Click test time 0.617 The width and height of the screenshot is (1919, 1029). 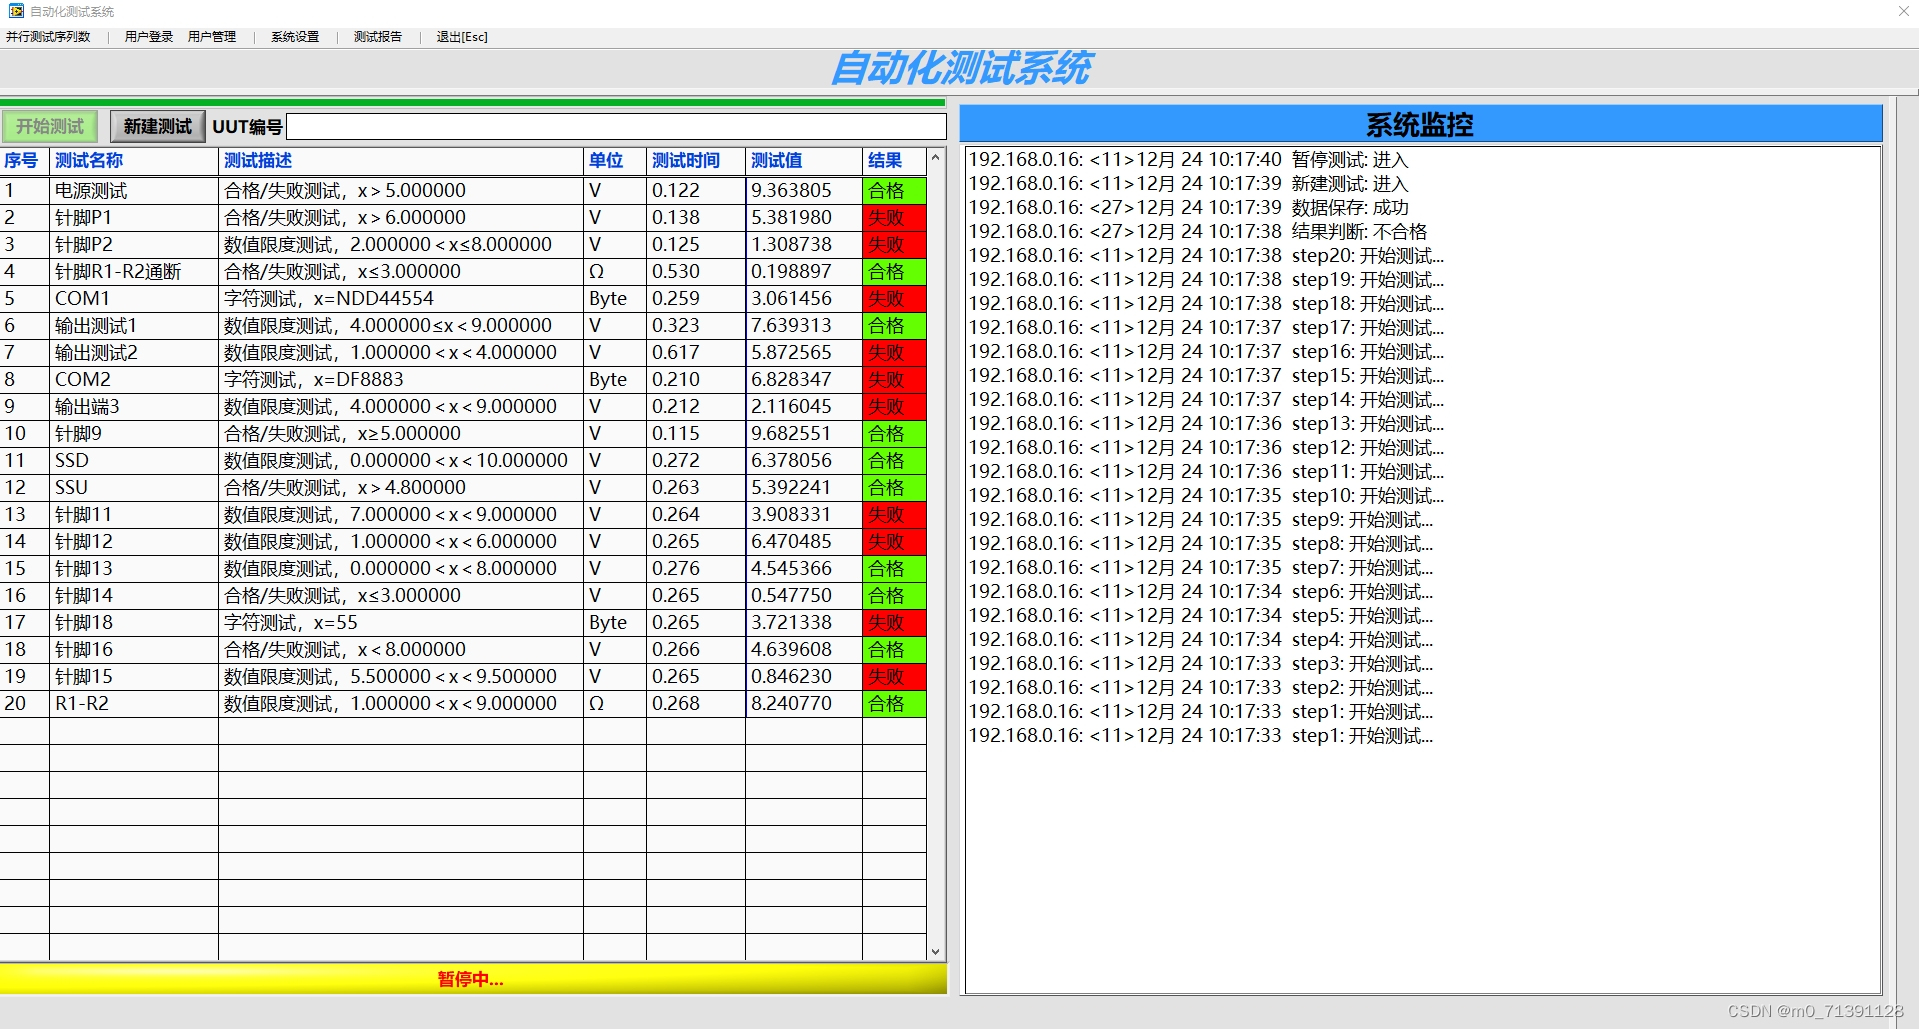point(696,353)
